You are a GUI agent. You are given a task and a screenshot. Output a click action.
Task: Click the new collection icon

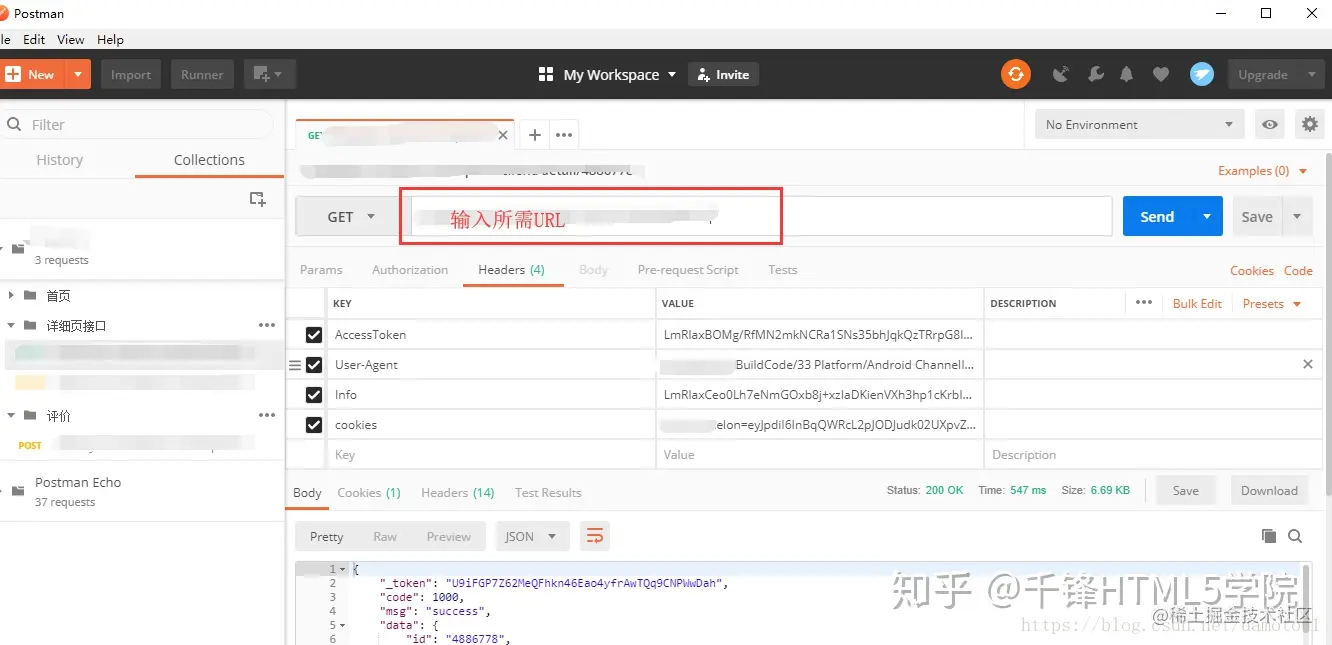(258, 199)
